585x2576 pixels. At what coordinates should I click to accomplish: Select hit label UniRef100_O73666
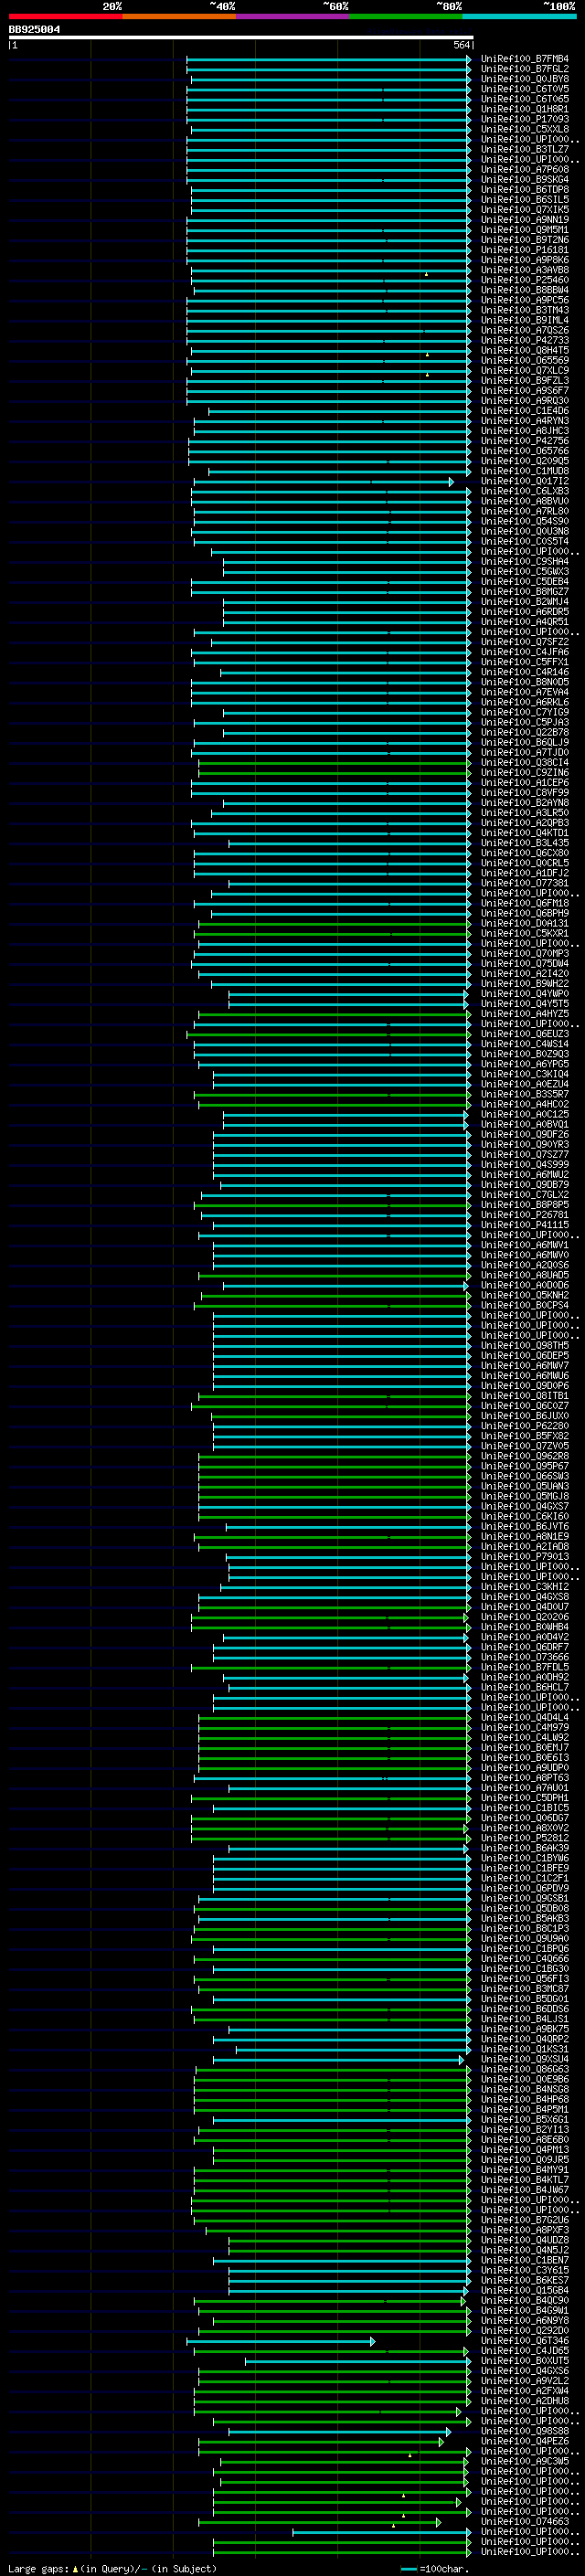tap(525, 1658)
